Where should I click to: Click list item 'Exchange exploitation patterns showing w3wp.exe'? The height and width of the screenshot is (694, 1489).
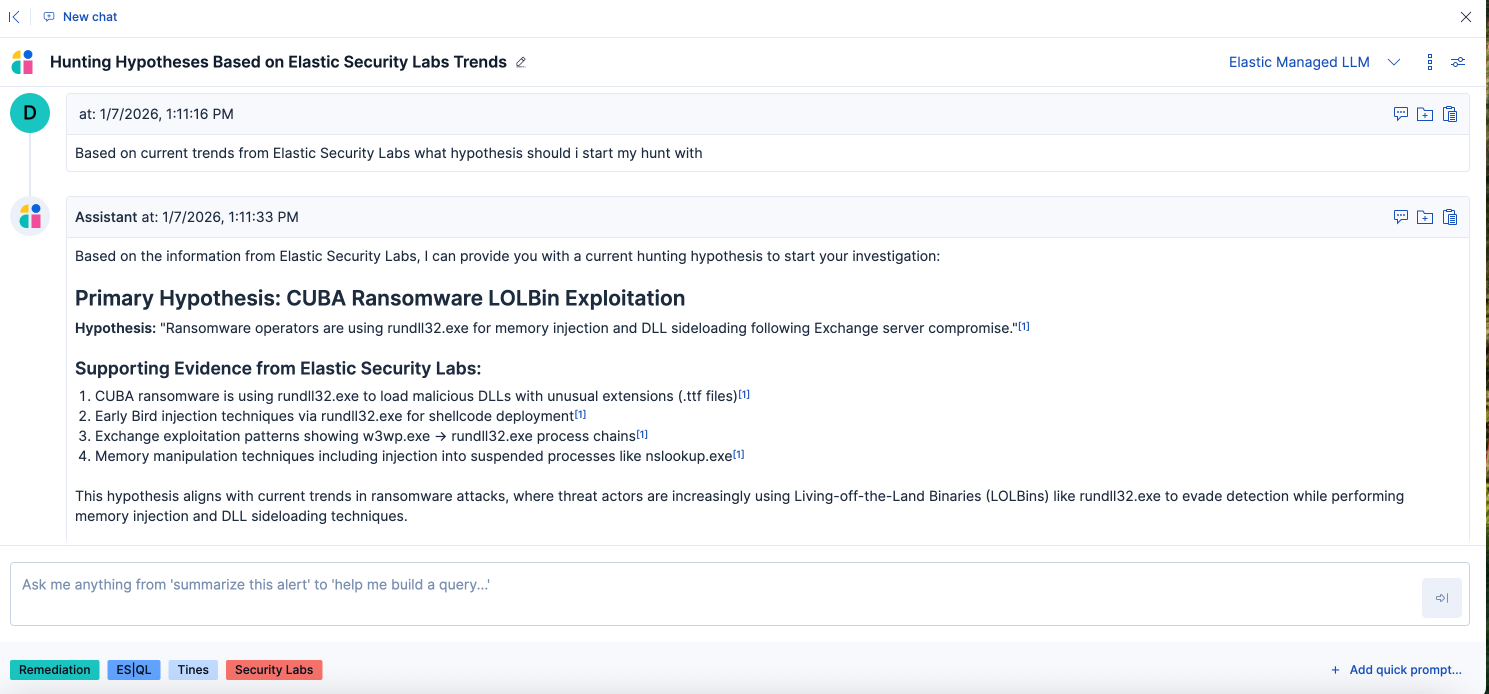click(365, 436)
